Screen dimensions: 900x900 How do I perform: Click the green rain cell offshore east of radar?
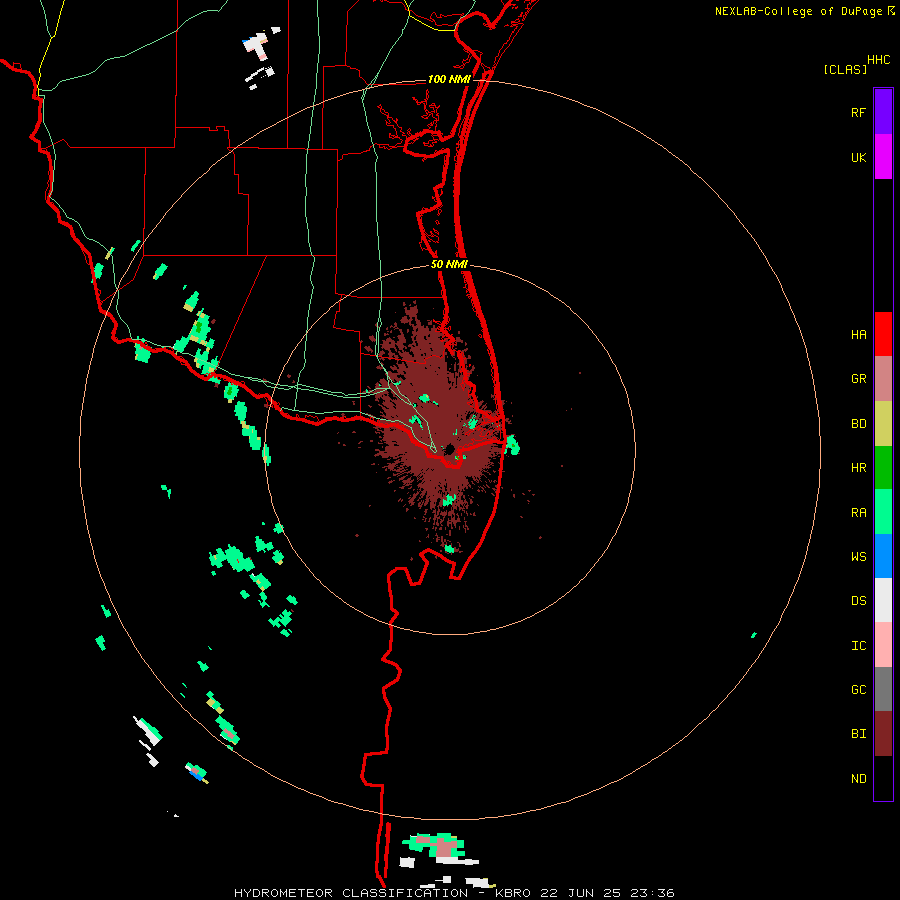point(512,445)
